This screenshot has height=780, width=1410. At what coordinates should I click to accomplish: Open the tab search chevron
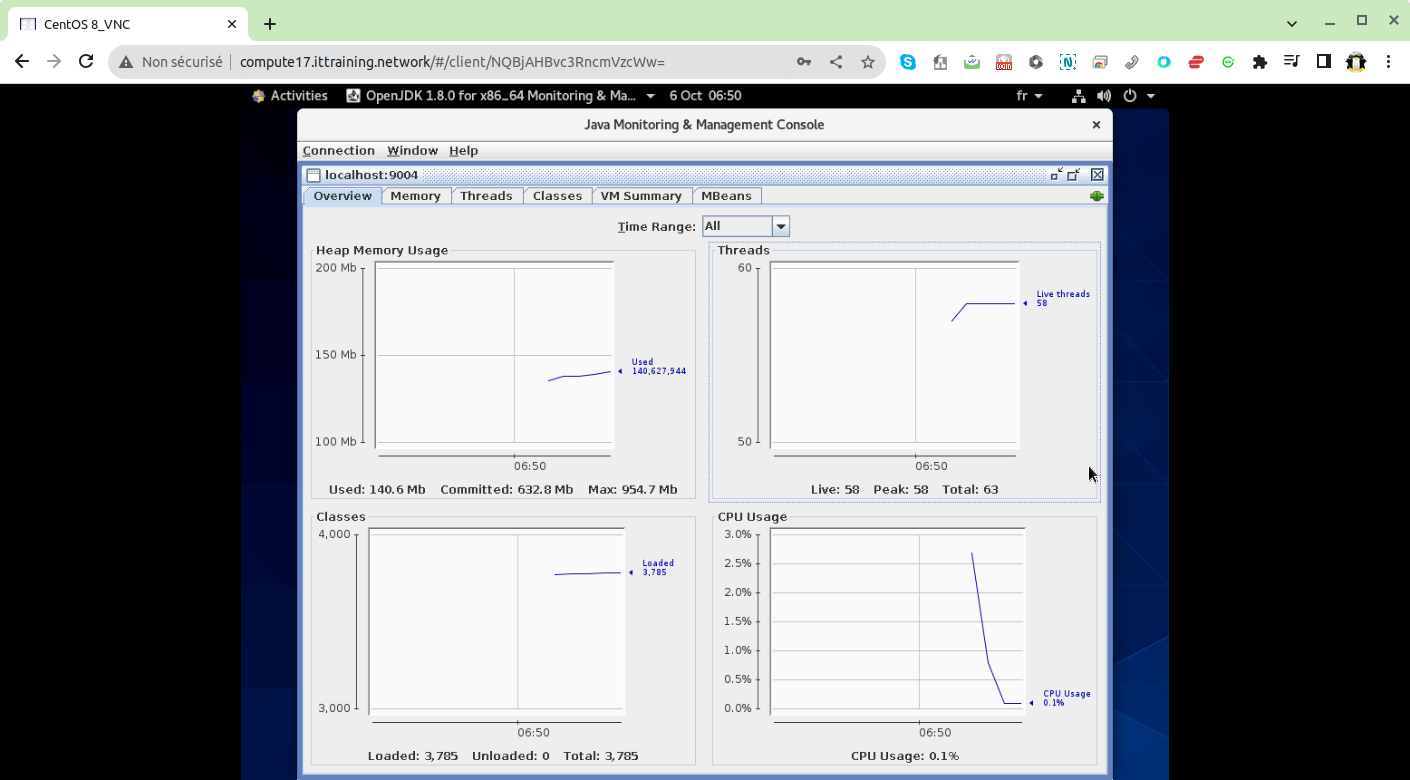(1292, 23)
